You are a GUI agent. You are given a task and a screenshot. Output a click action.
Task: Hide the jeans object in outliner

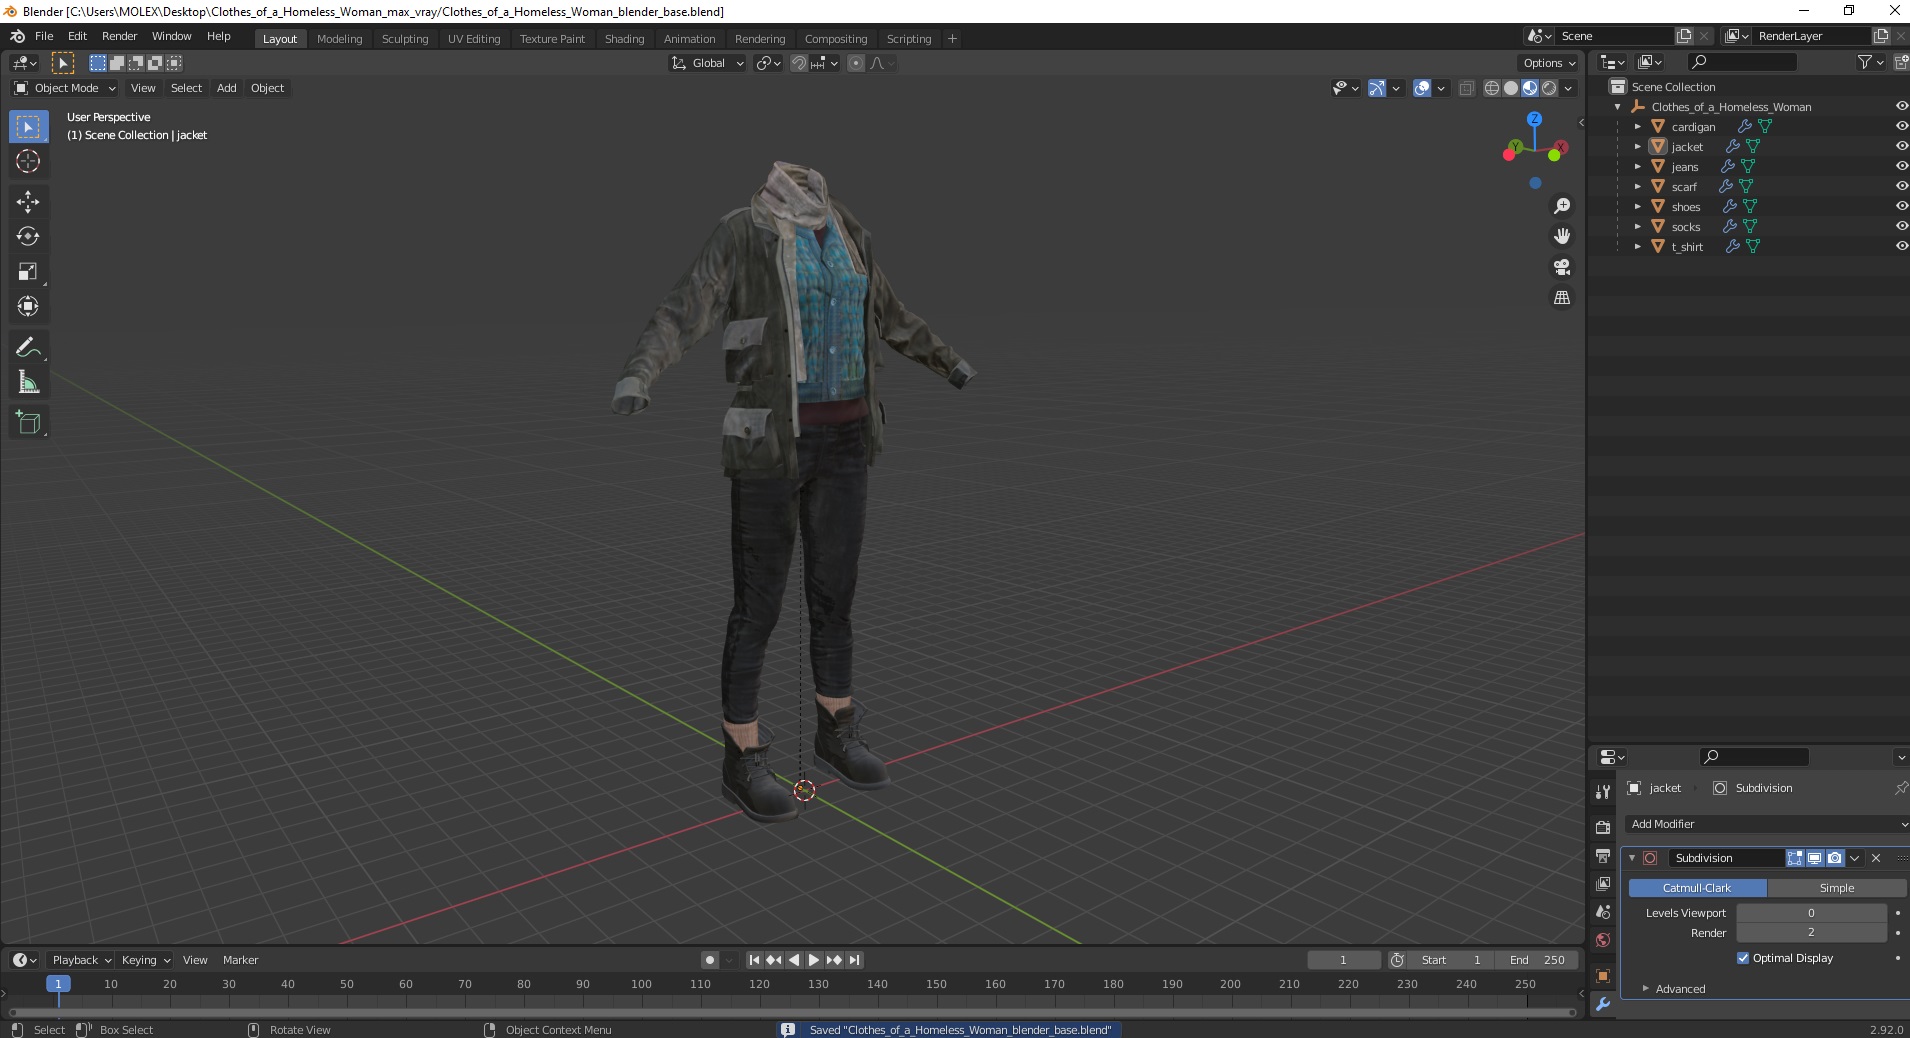coord(1901,166)
